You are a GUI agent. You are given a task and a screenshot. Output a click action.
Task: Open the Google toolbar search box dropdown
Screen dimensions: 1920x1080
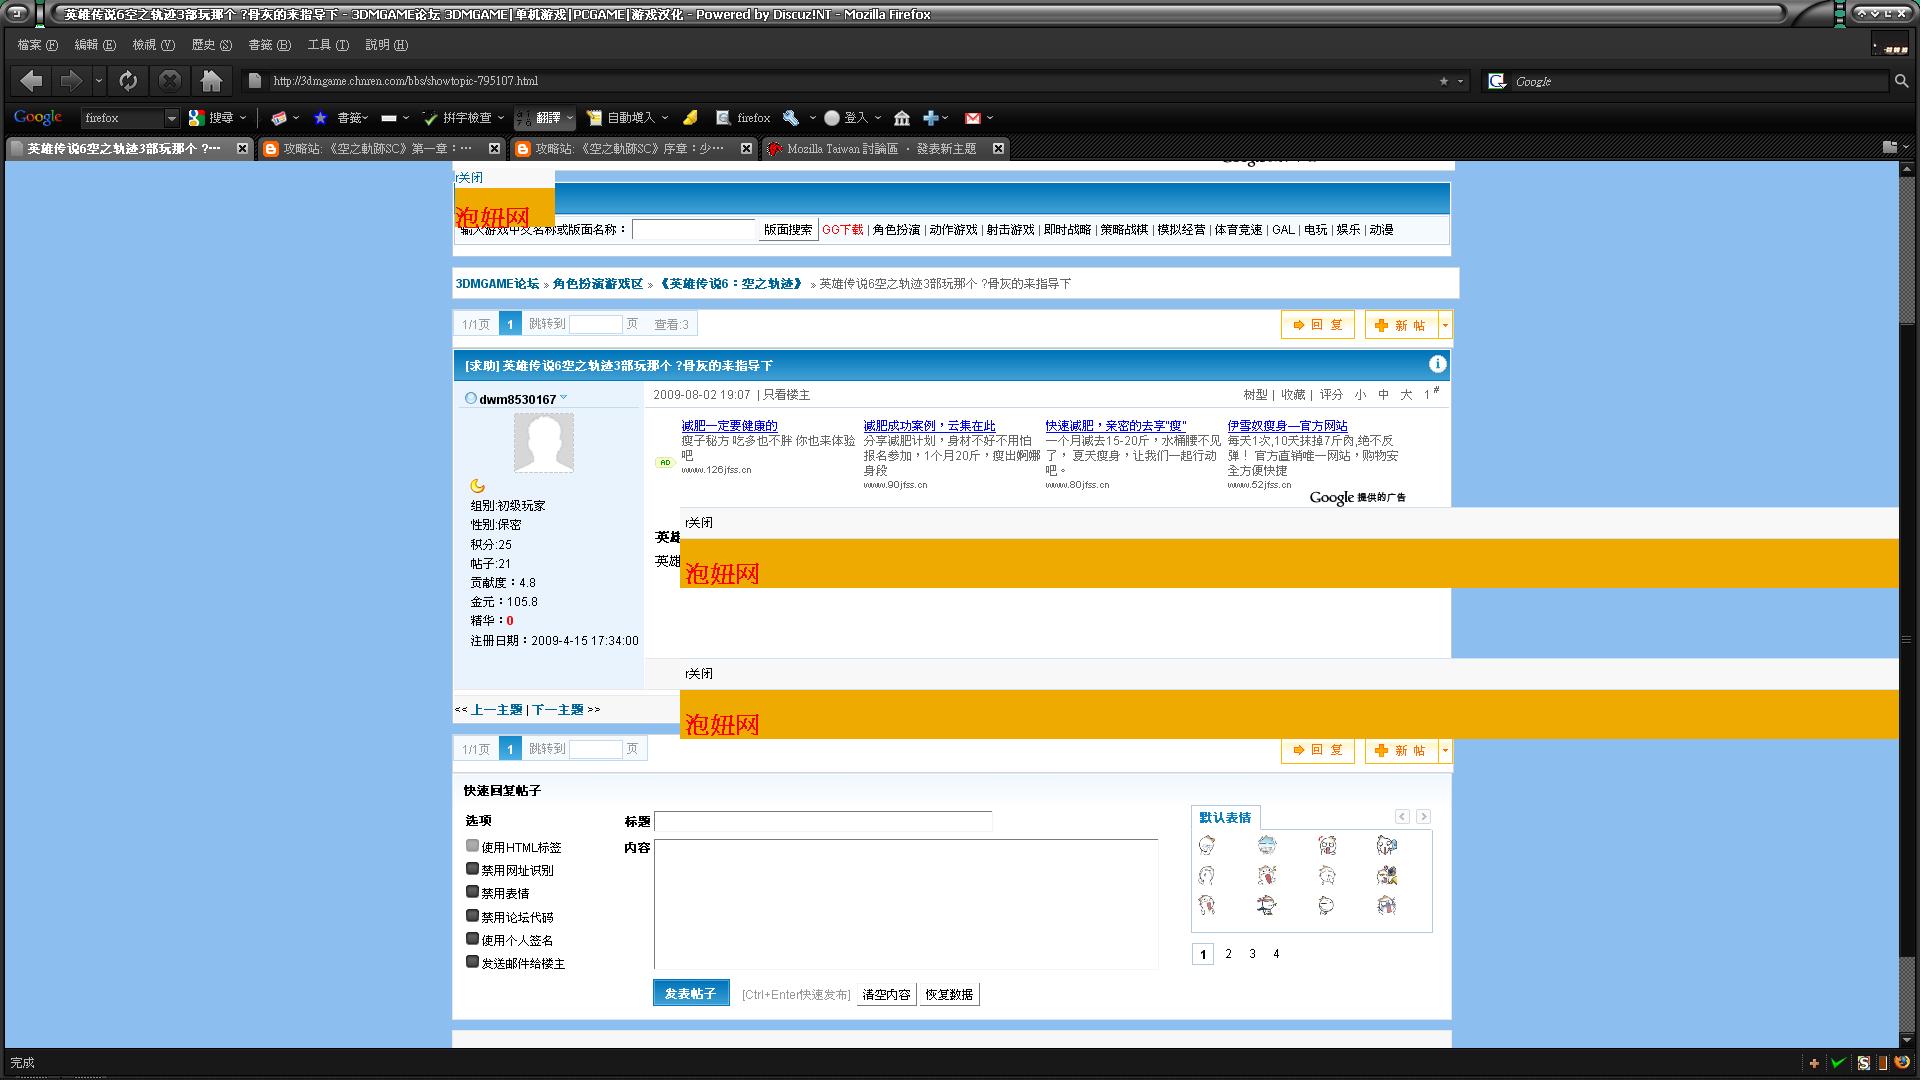pos(171,118)
